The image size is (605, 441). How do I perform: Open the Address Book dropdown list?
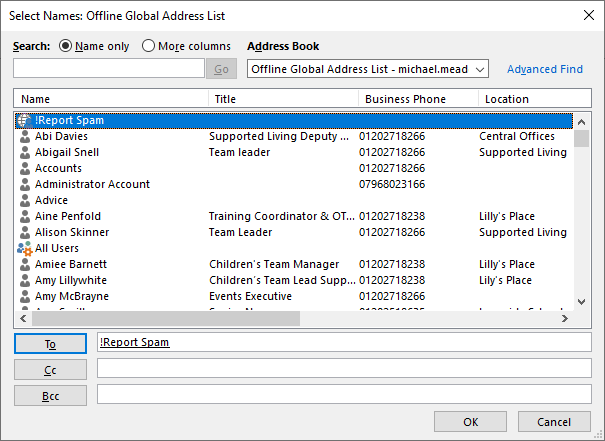[x=479, y=69]
